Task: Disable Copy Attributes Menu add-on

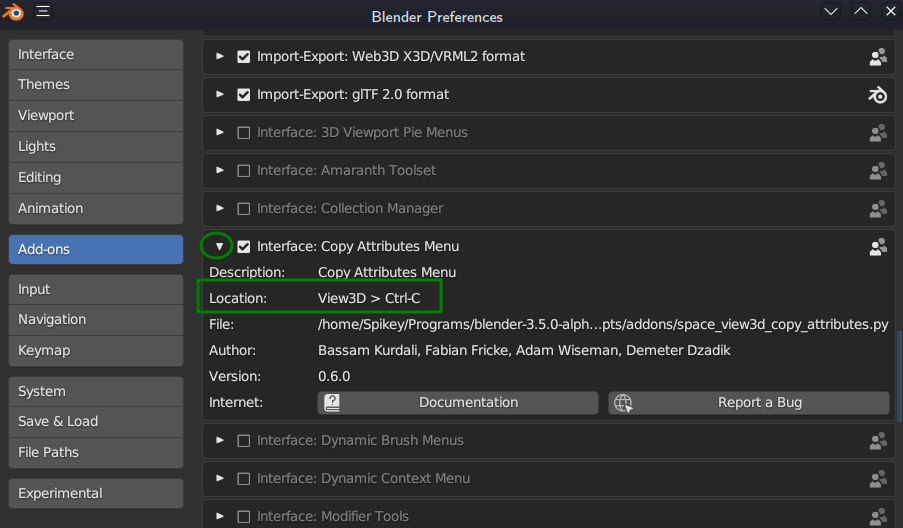Action: pos(244,246)
